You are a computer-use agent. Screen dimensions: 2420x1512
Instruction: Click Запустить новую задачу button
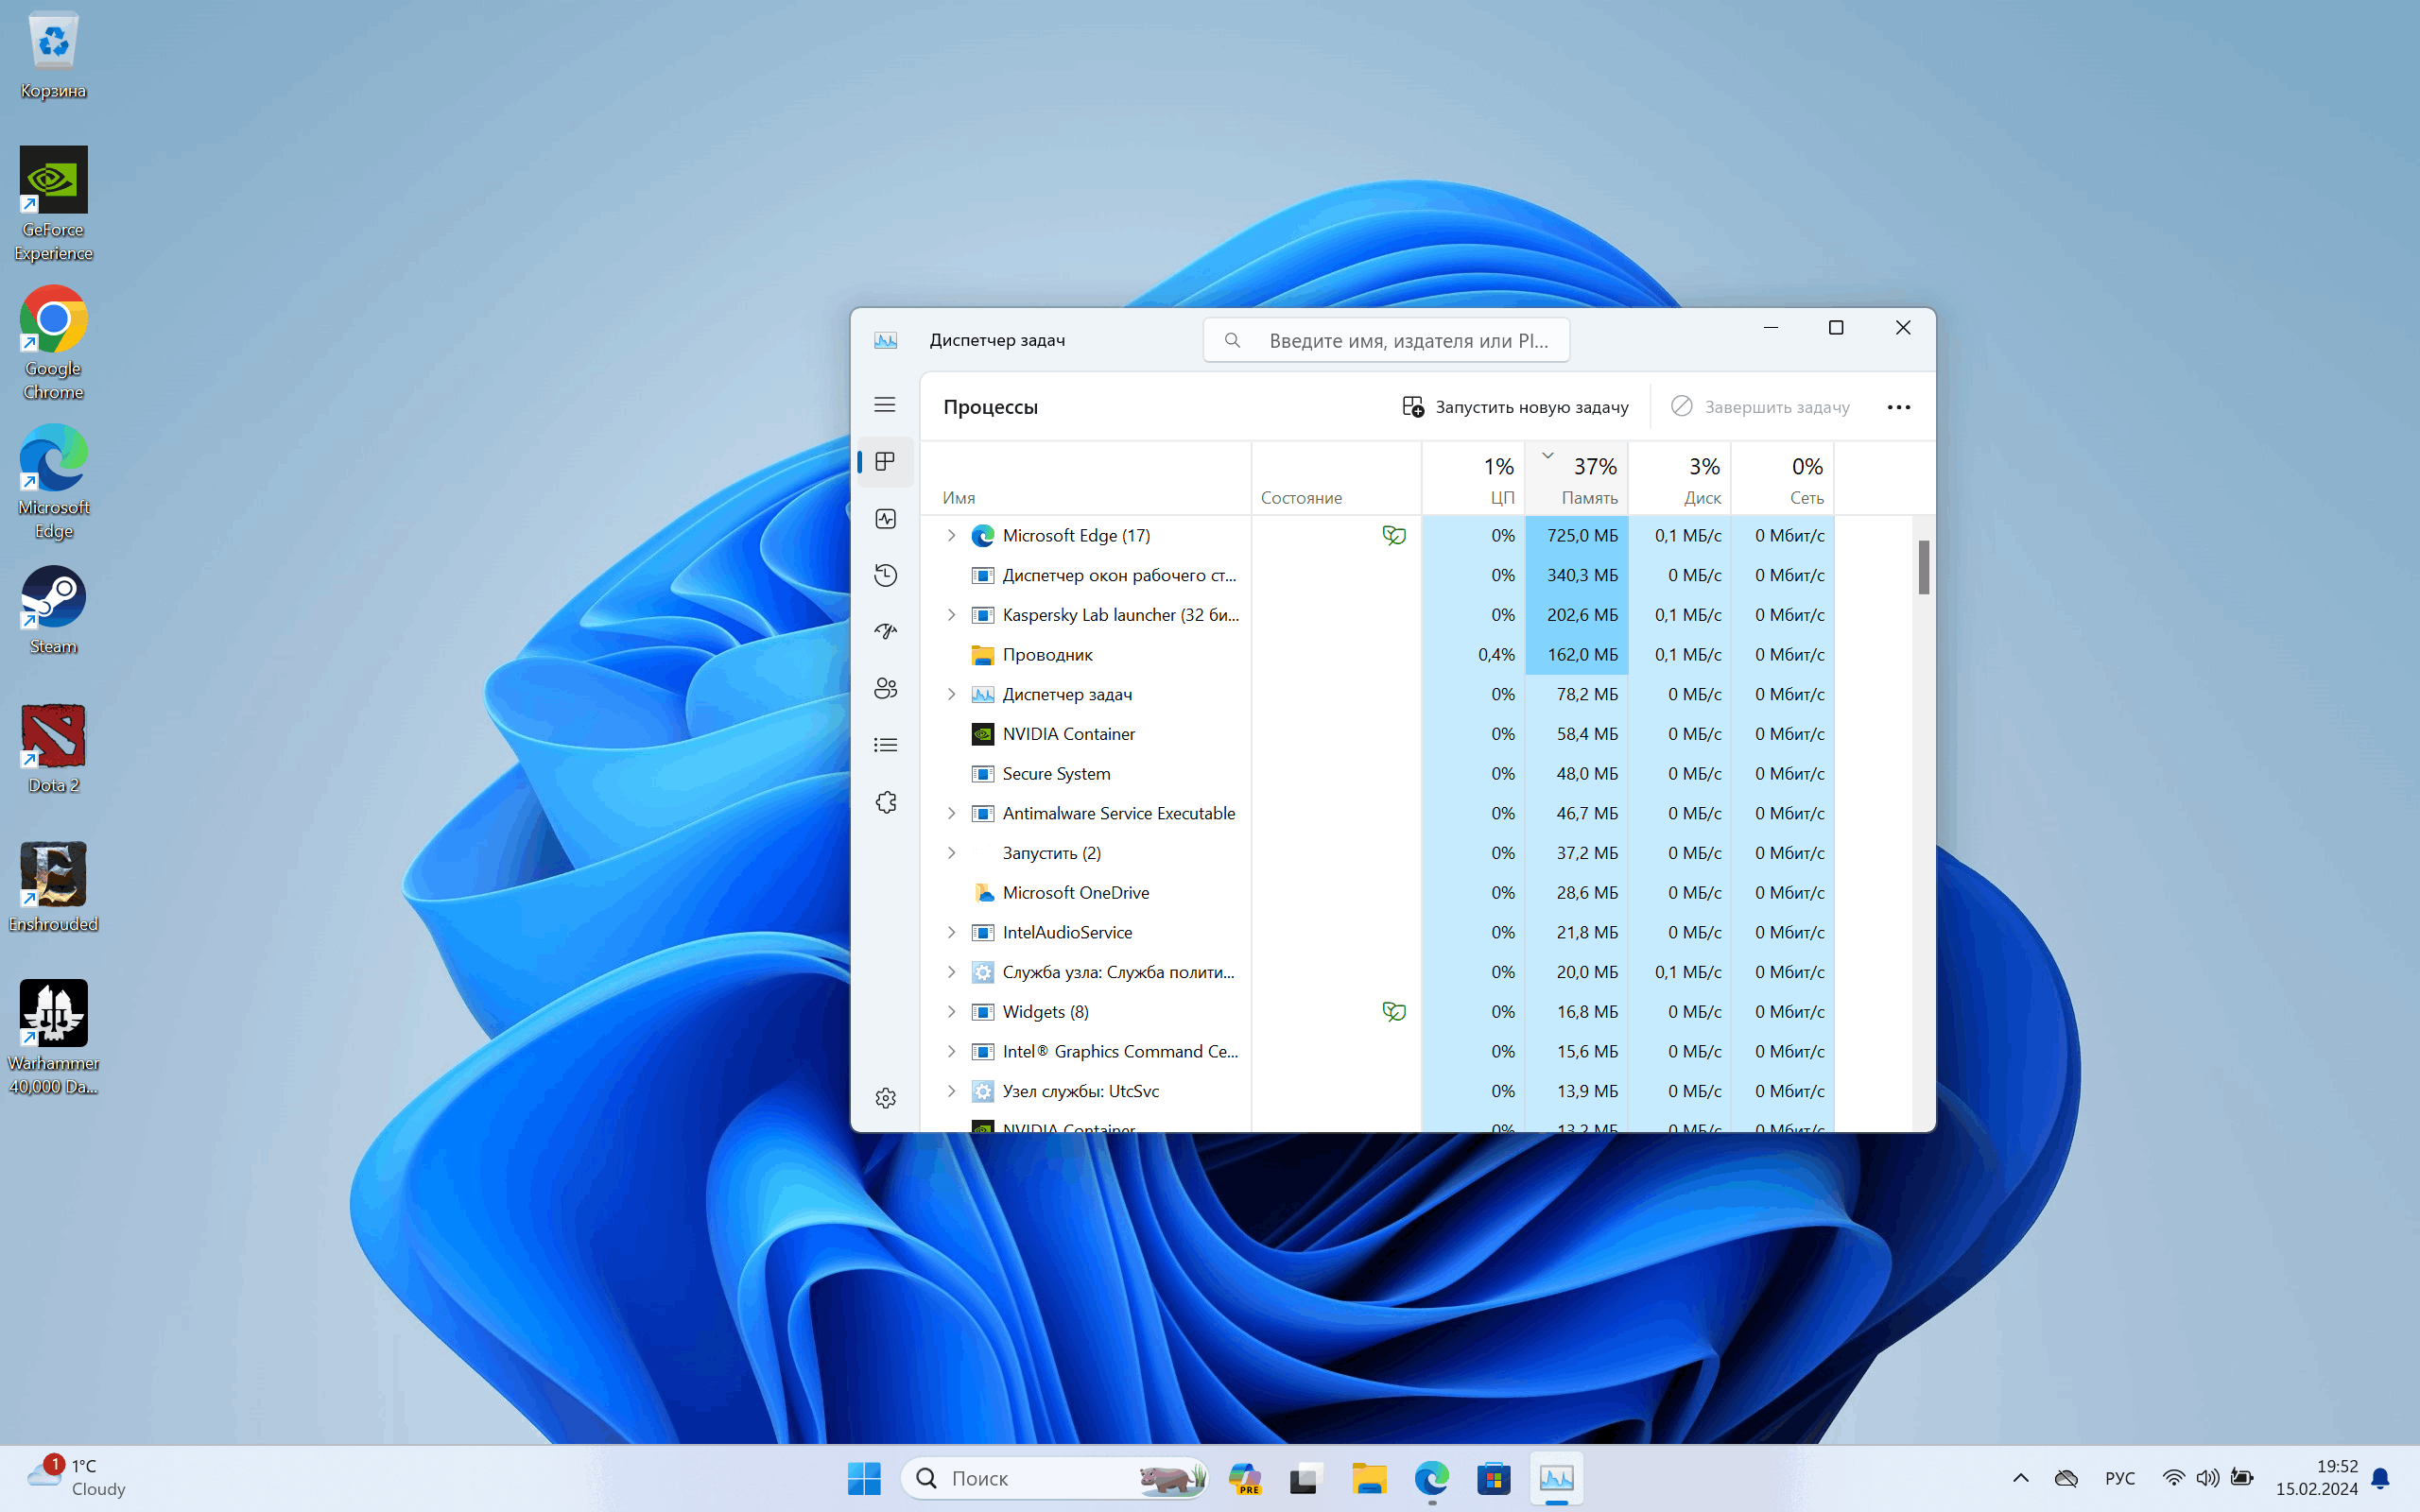(1515, 407)
